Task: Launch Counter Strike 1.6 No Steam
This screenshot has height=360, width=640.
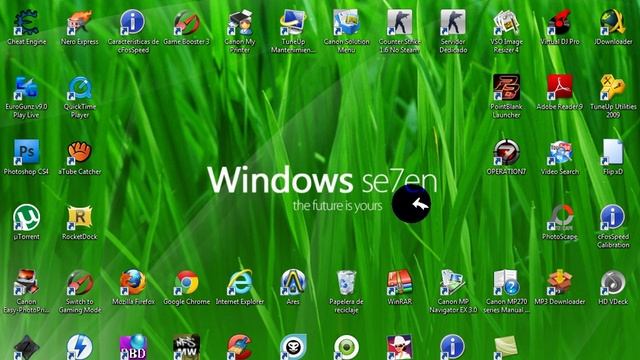Action: coord(400,22)
